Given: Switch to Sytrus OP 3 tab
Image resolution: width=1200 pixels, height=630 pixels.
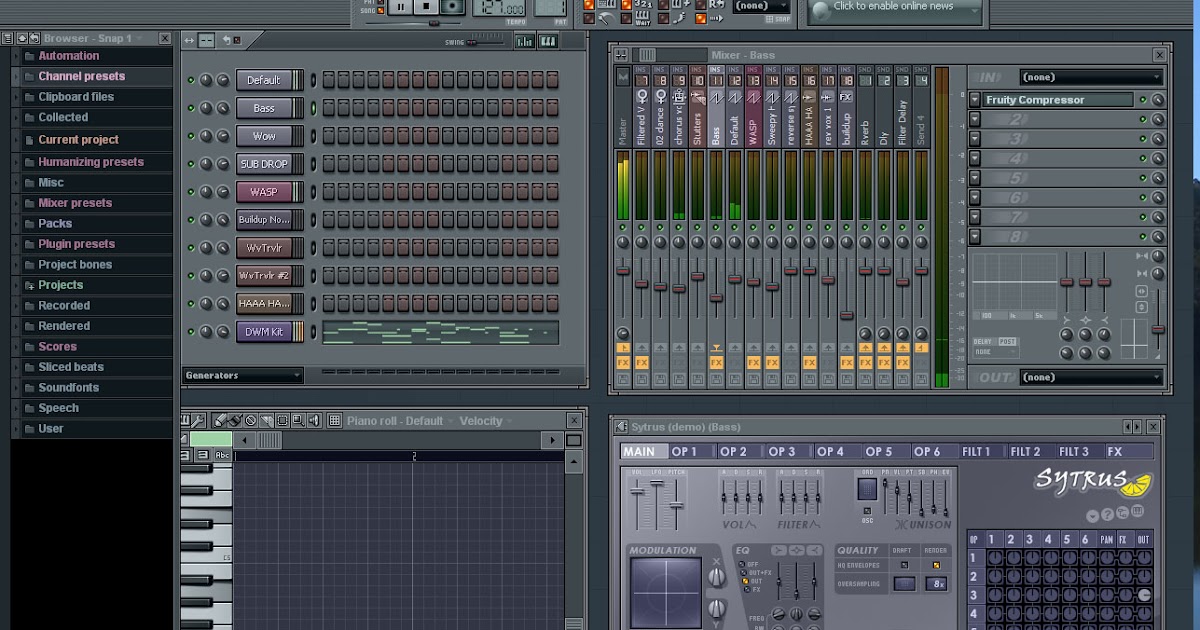Looking at the screenshot, I should tap(790, 452).
